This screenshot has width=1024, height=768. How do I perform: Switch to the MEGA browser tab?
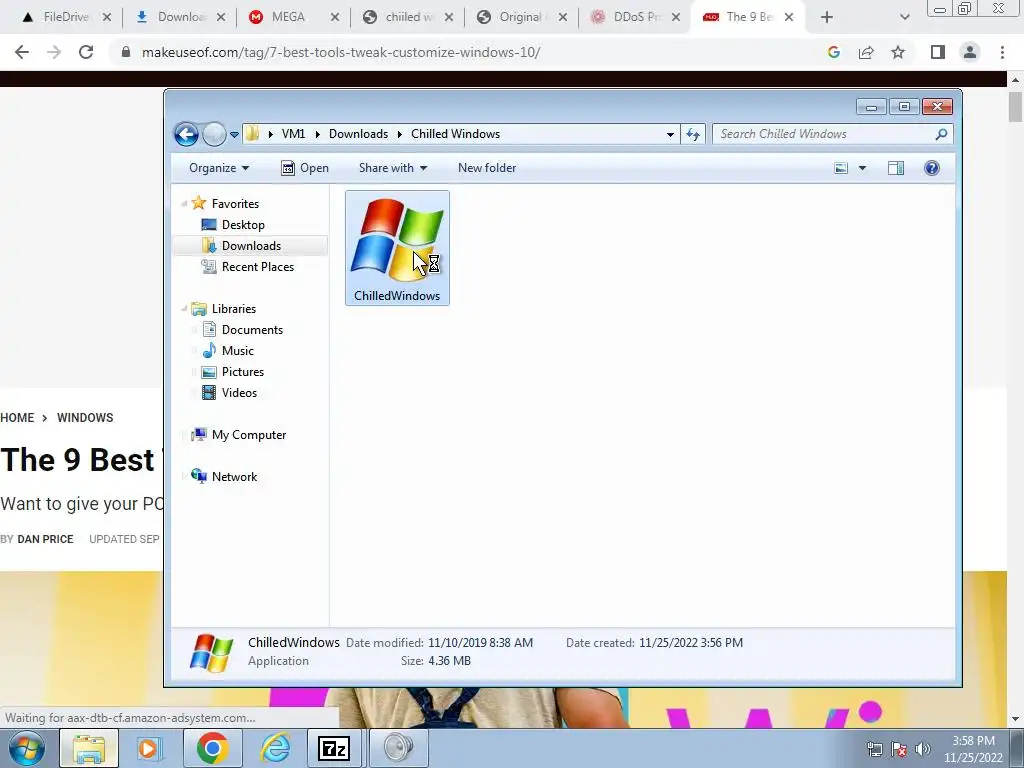288,17
